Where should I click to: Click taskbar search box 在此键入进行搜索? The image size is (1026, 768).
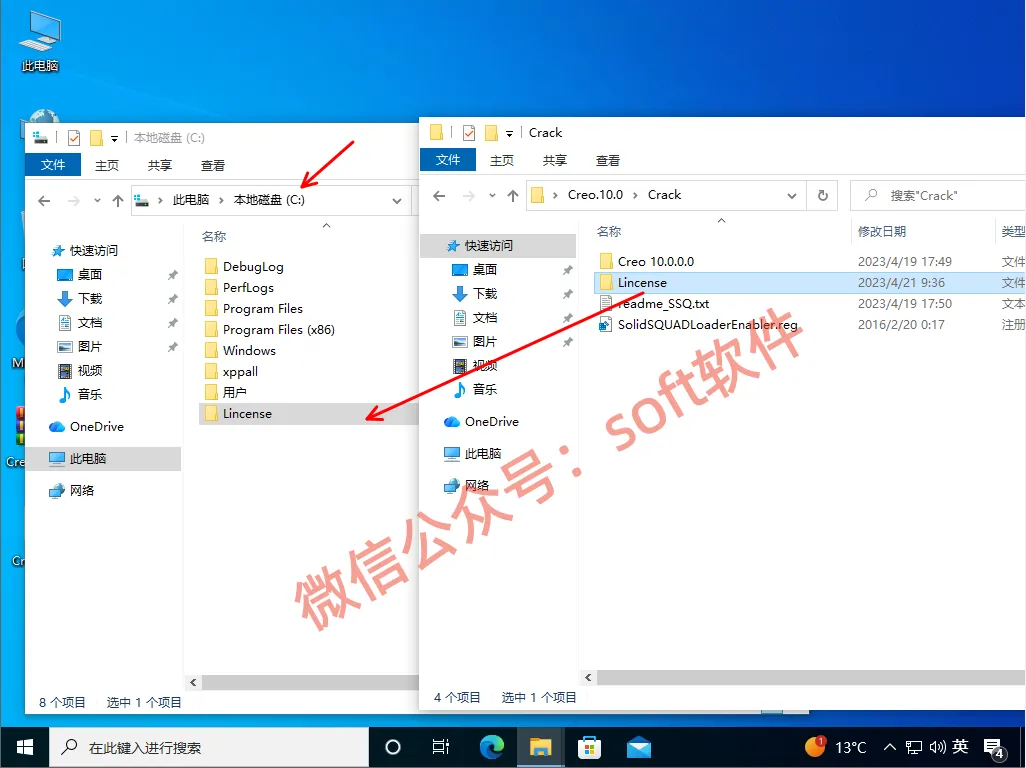click(209, 747)
